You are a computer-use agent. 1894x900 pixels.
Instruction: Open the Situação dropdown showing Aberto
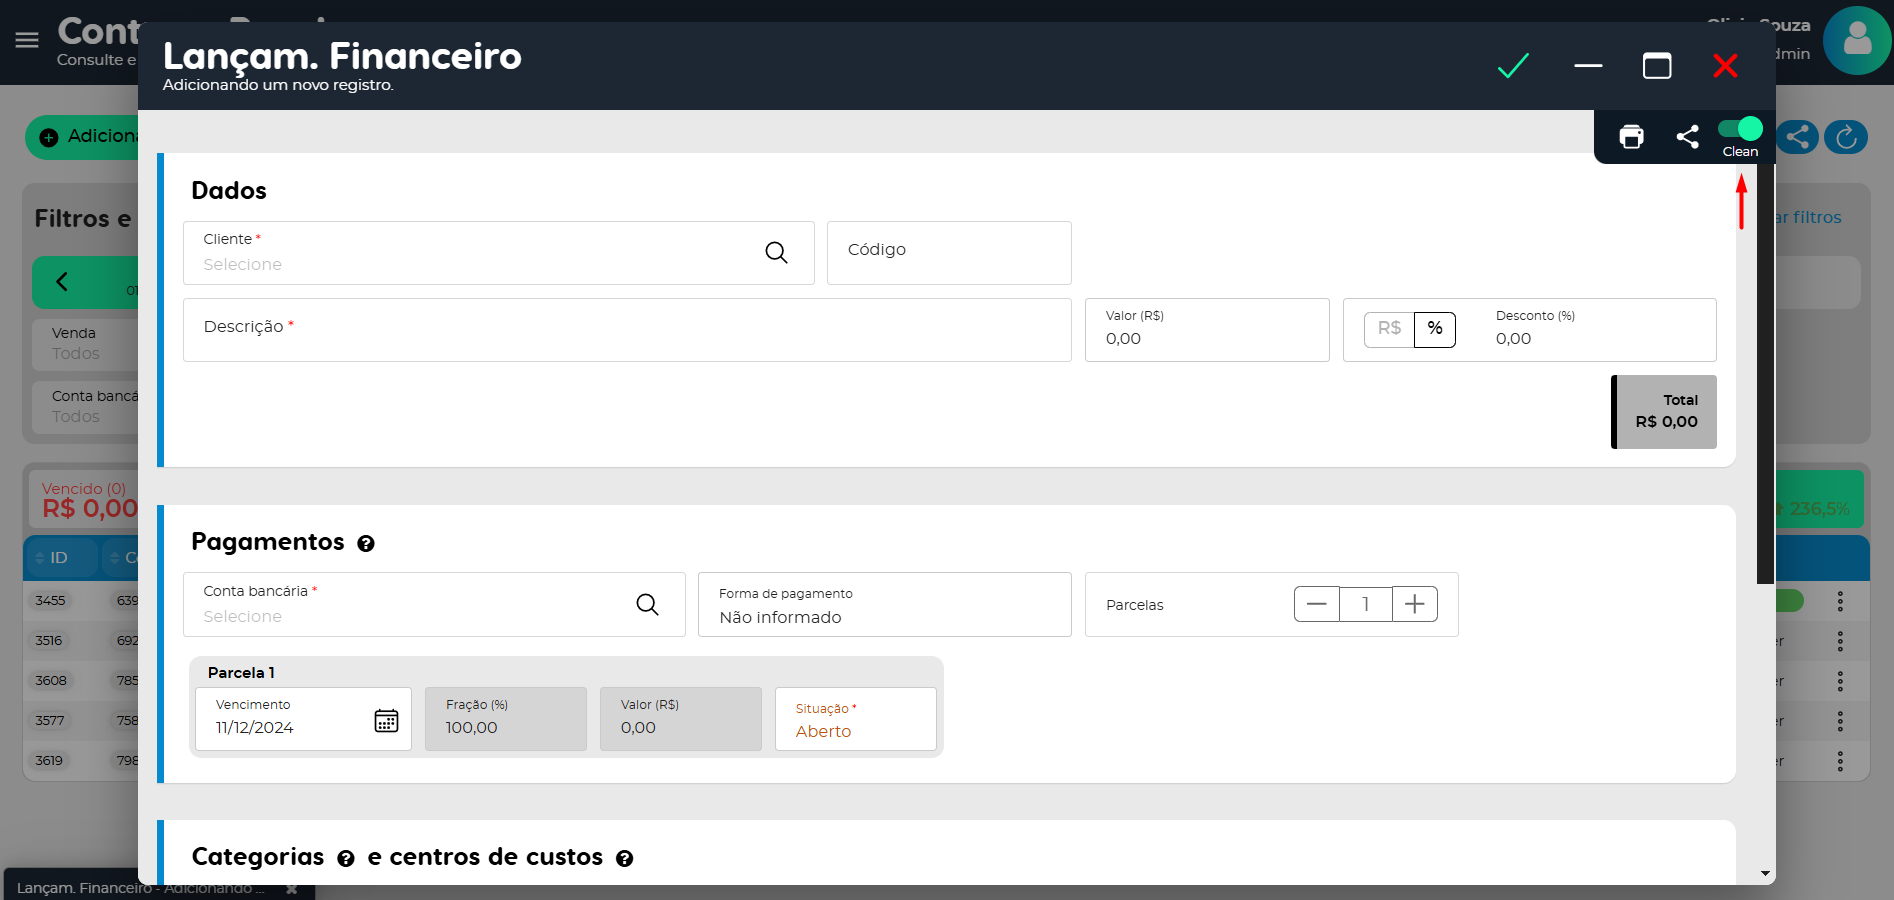(x=855, y=720)
